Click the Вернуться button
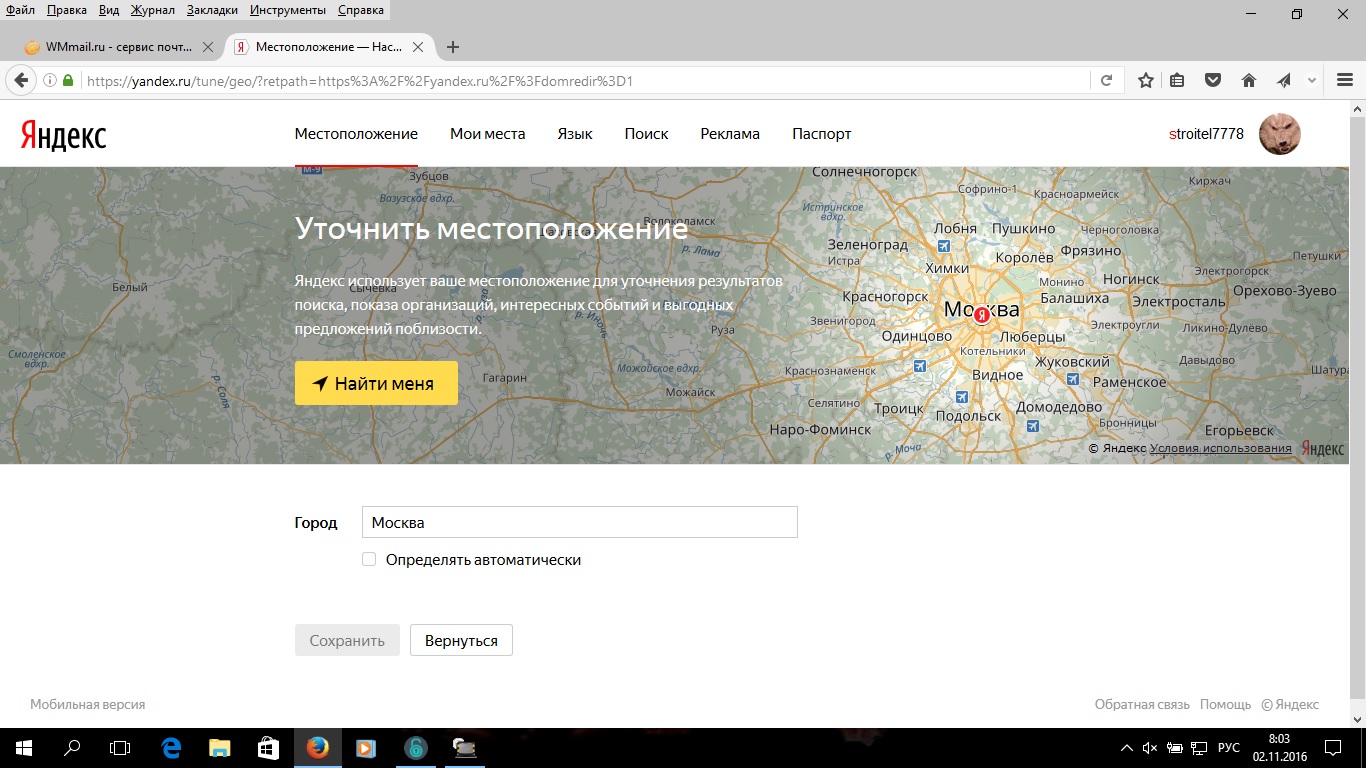The width and height of the screenshot is (1366, 768). pyautogui.click(x=461, y=641)
